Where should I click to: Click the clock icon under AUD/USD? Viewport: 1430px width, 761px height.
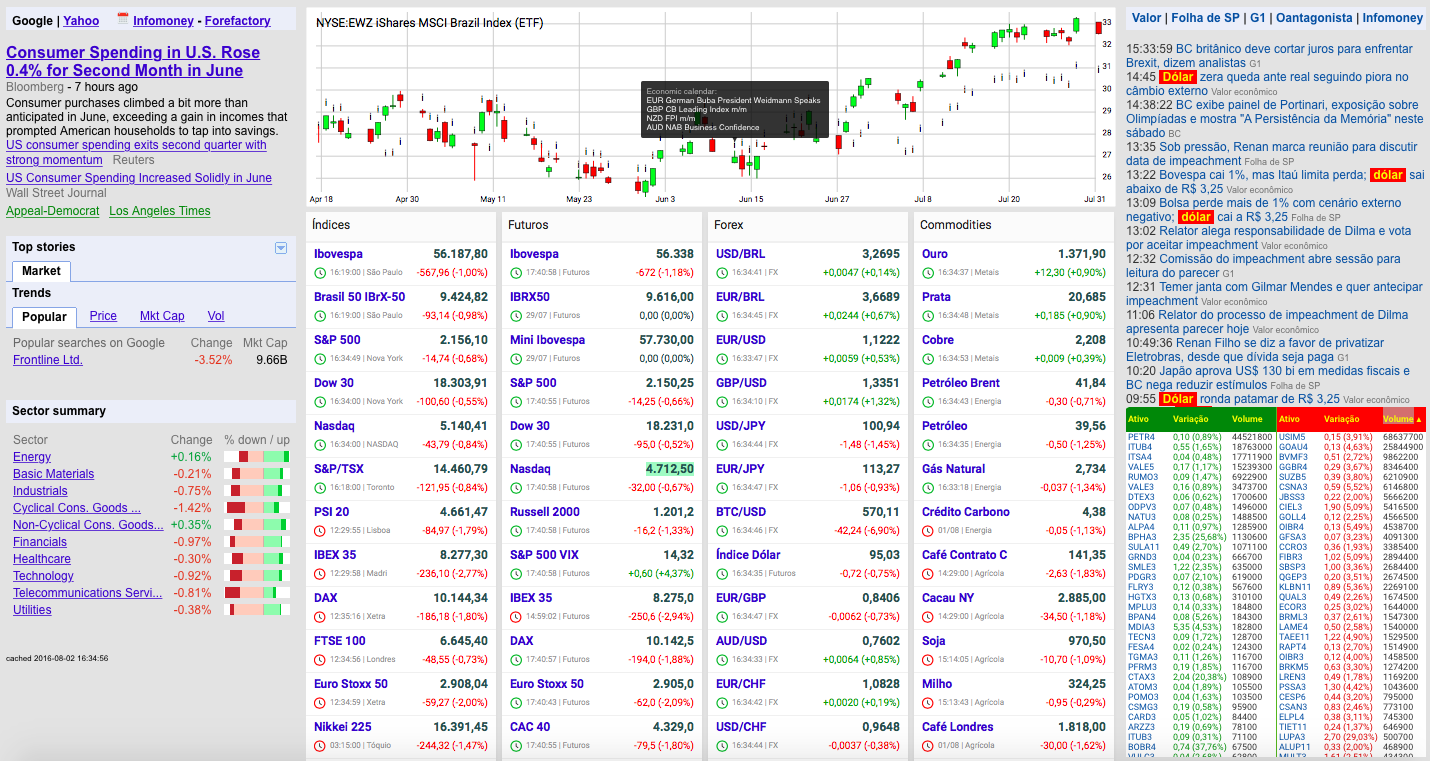pos(722,659)
